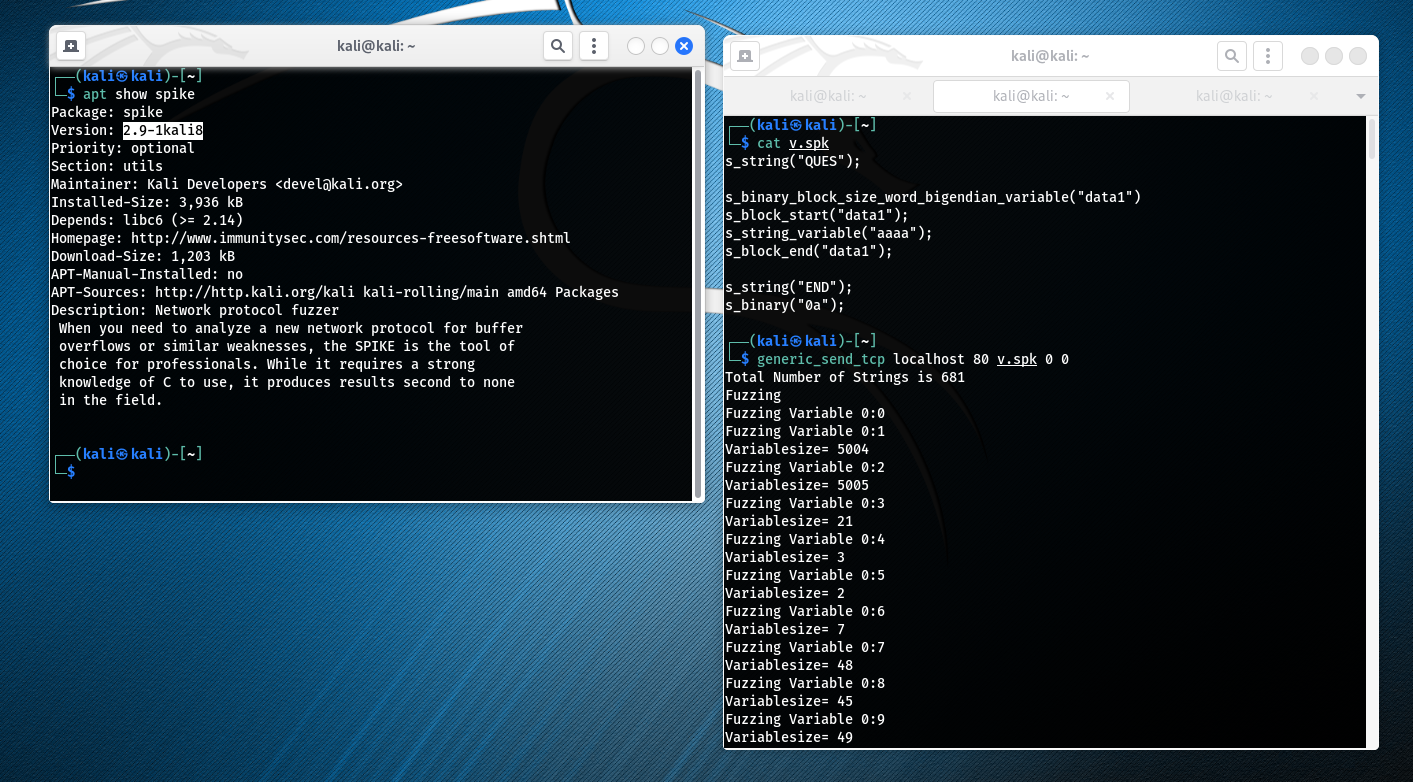
Task: Open the three-dot menu in tabbed terminal
Action: pyautogui.click(x=1268, y=56)
